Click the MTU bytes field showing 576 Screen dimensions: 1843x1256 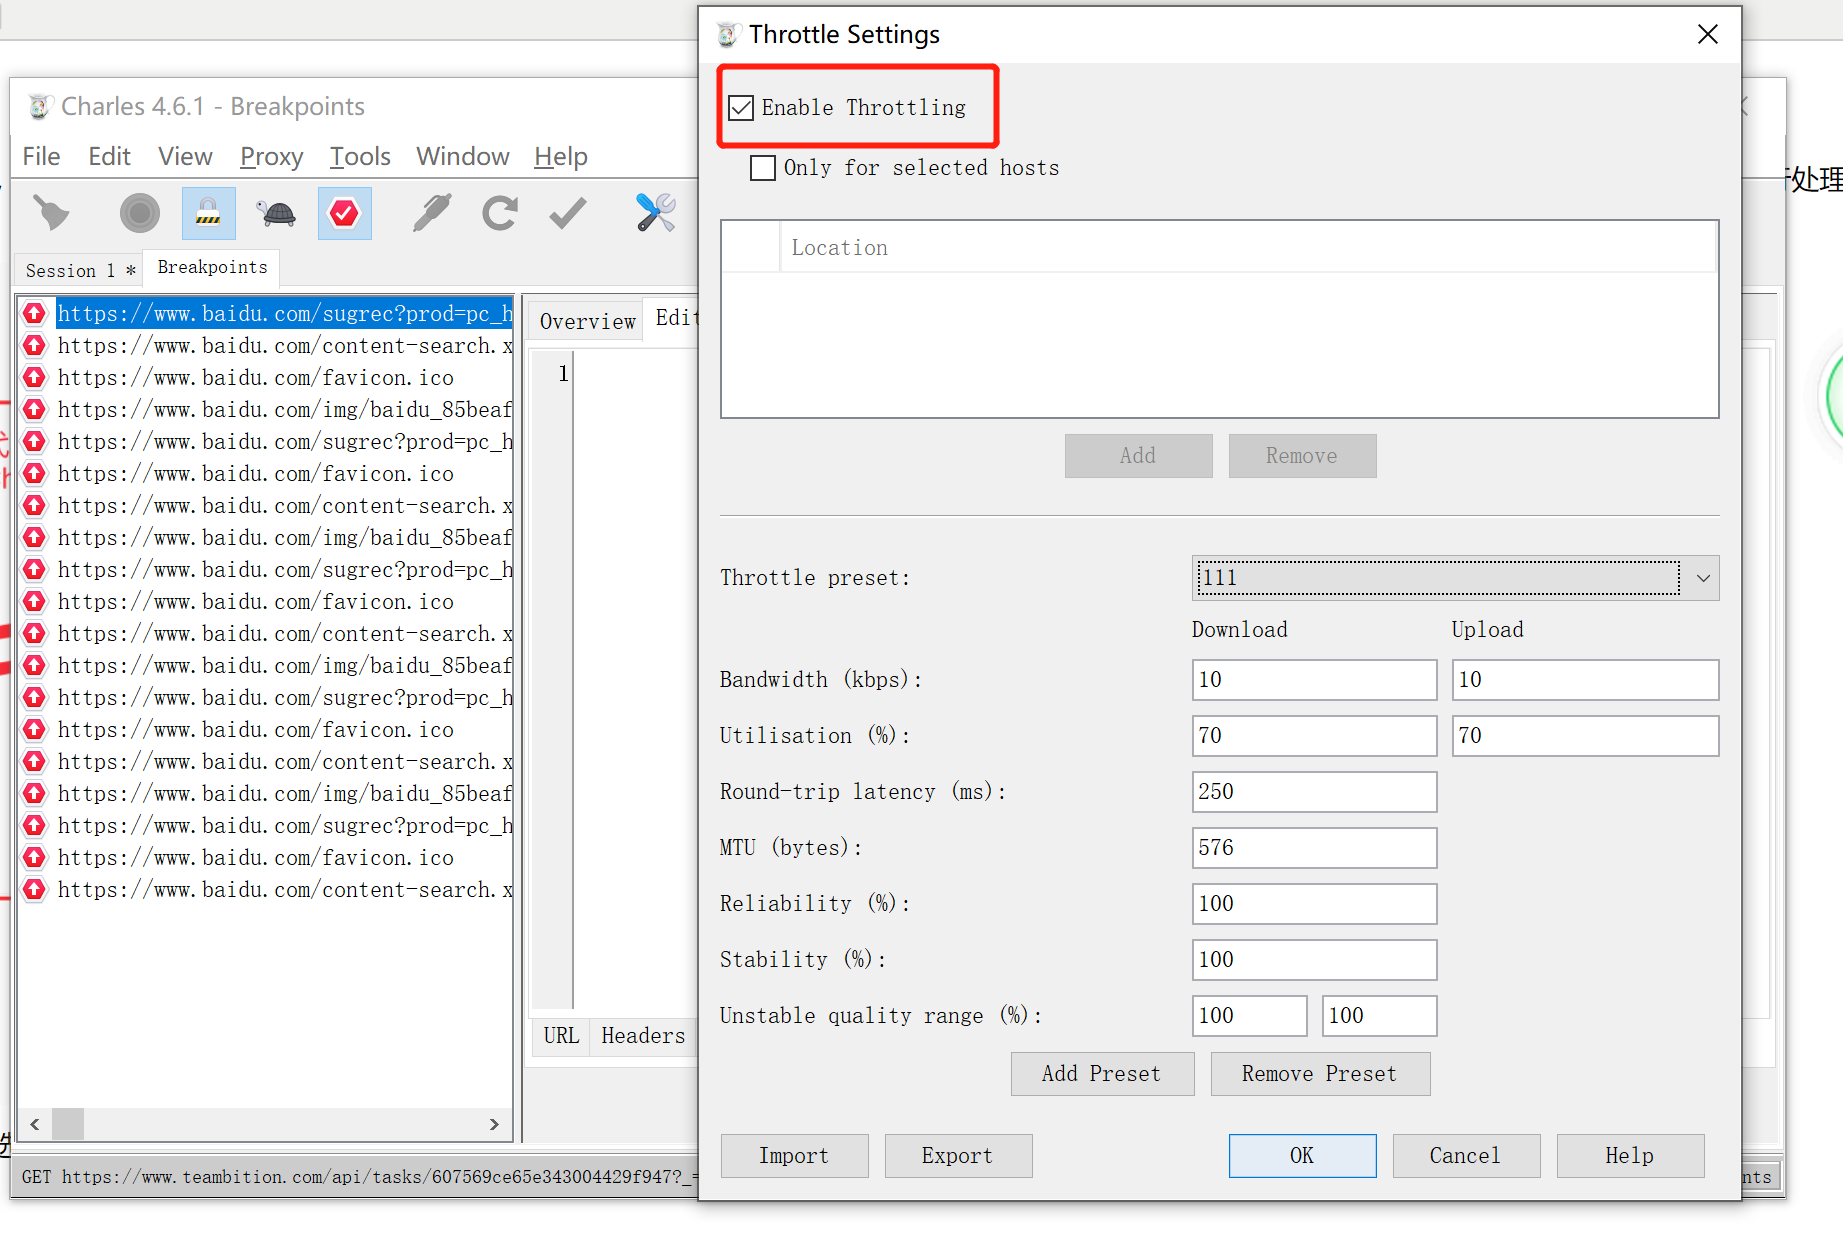coord(1314,848)
